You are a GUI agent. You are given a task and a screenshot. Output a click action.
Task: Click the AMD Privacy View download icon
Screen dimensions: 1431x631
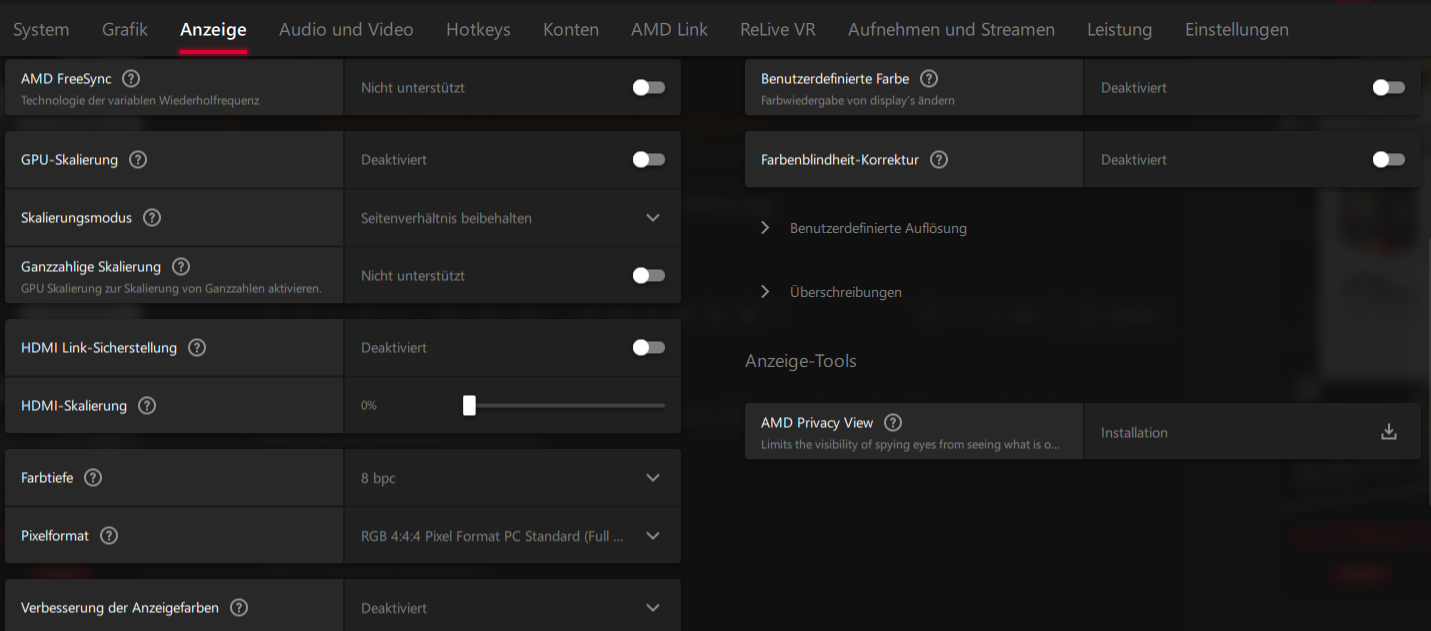click(1388, 431)
